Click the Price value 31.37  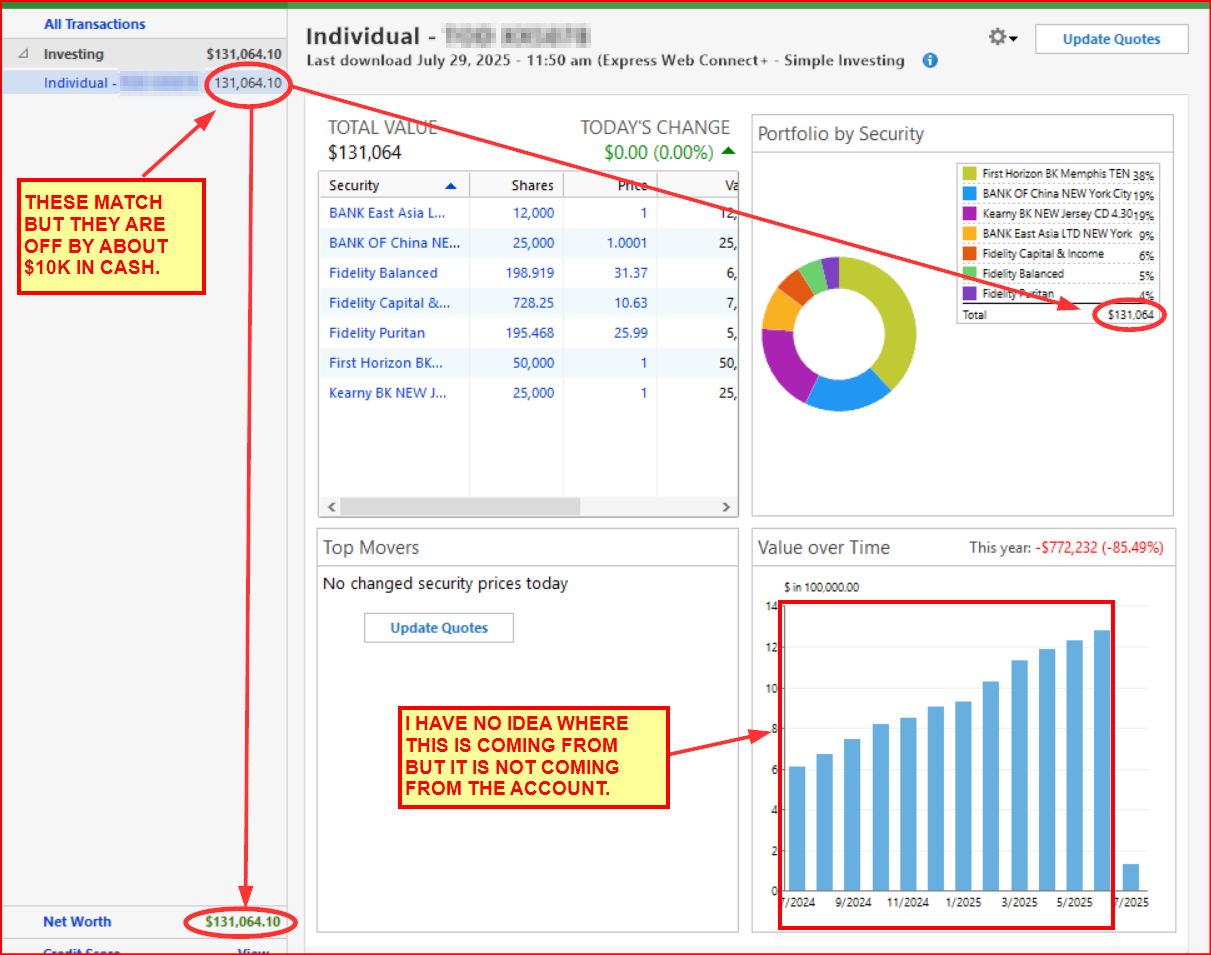[632, 273]
